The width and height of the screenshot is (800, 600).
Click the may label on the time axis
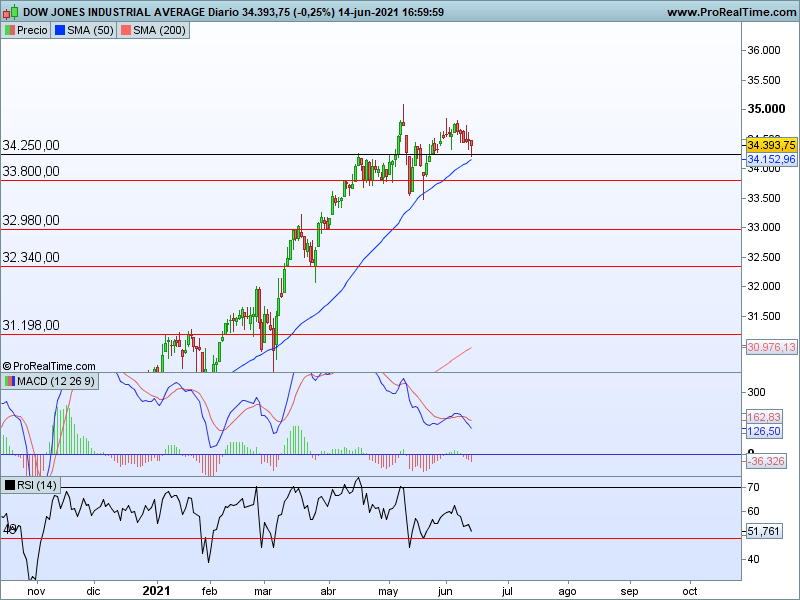point(388,591)
